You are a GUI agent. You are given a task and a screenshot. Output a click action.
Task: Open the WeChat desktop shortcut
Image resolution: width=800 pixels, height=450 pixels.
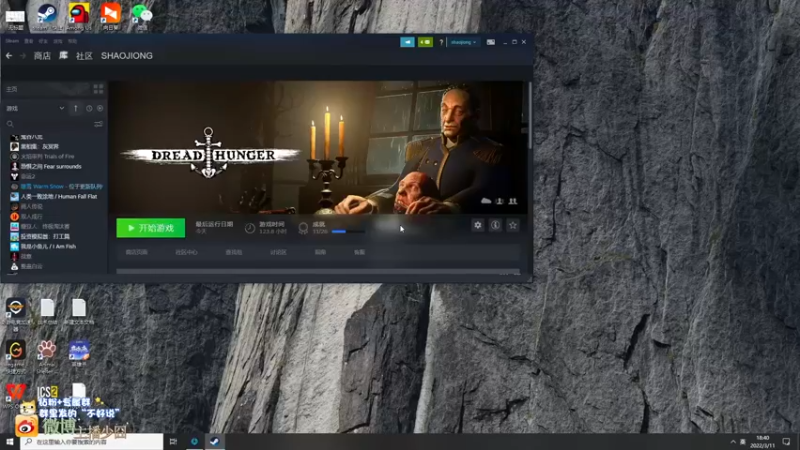click(142, 16)
